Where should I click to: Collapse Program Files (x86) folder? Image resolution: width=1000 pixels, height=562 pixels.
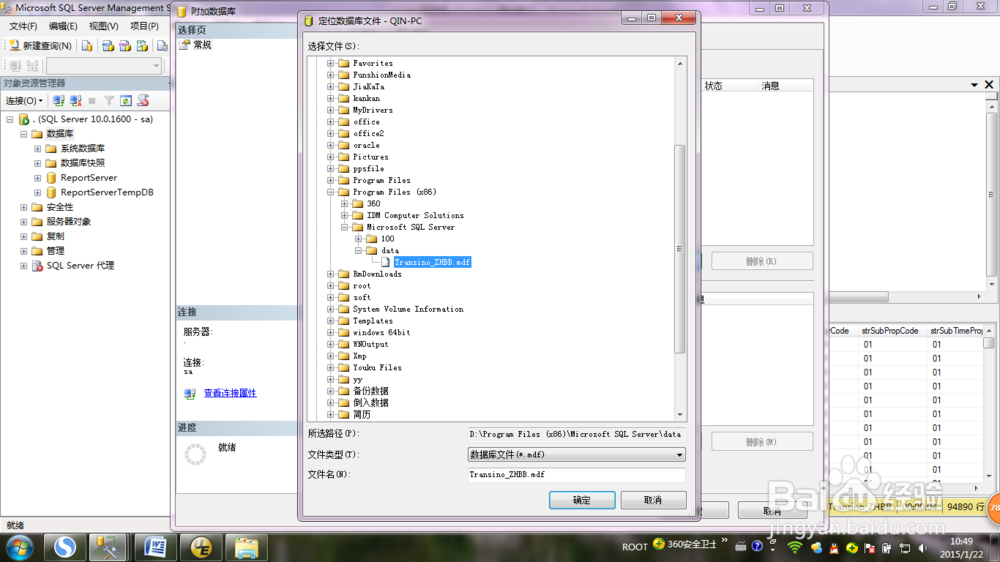pos(330,192)
